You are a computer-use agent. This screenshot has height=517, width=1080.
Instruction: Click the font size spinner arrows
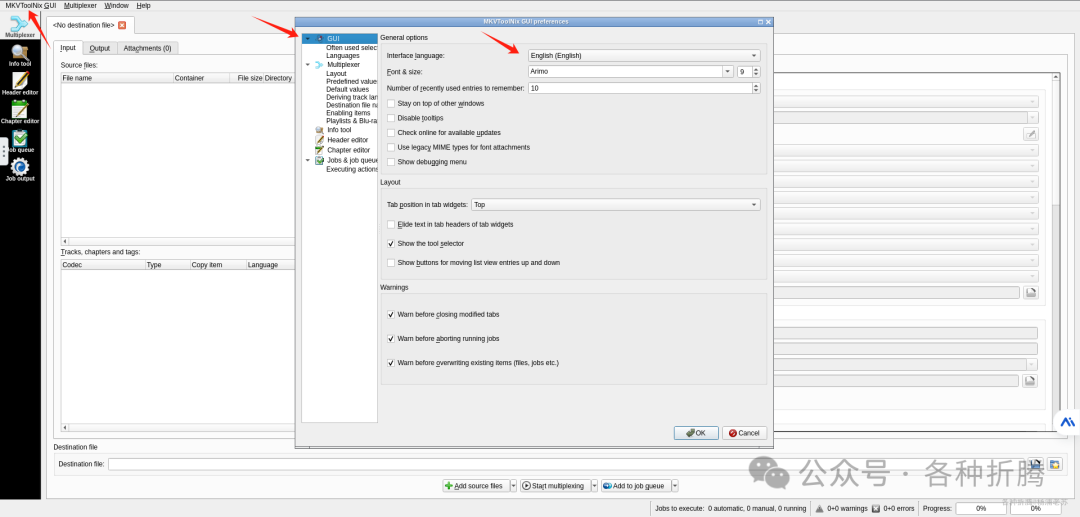pos(756,72)
